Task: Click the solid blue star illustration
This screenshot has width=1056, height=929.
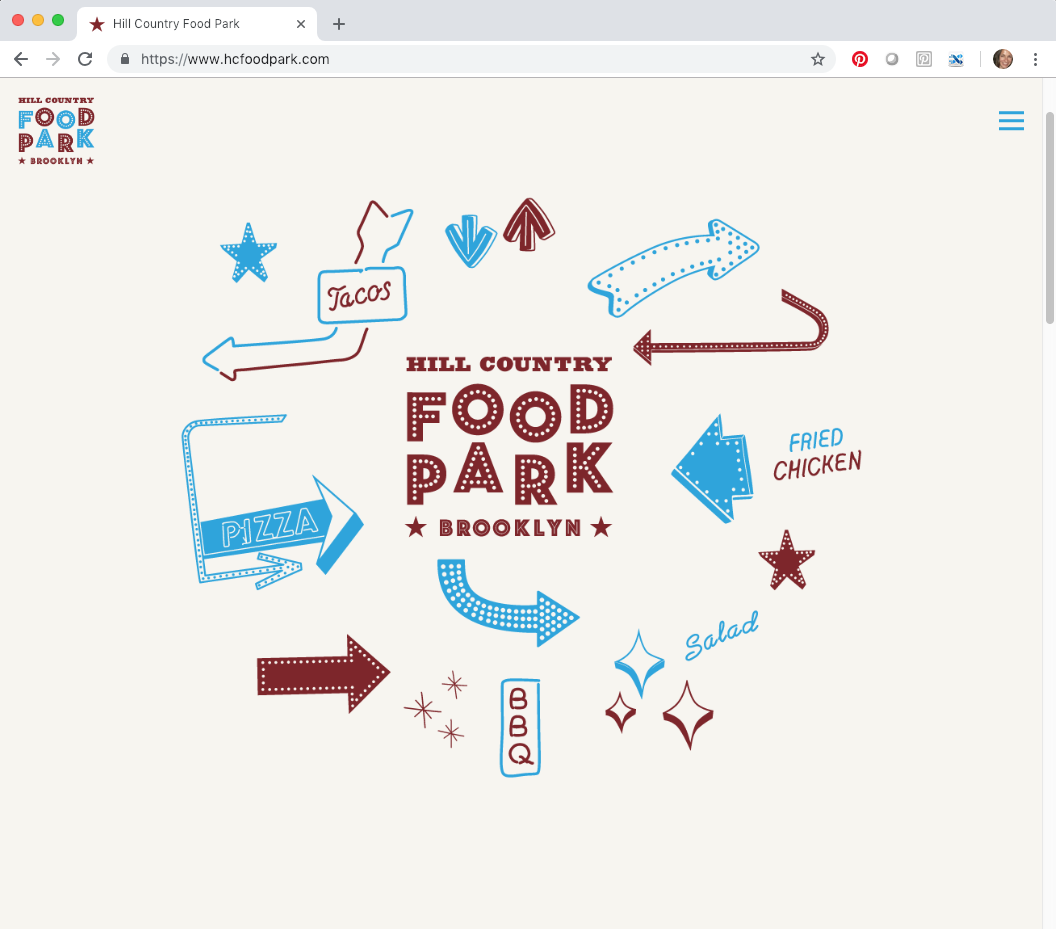Action: pyautogui.click(x=249, y=253)
